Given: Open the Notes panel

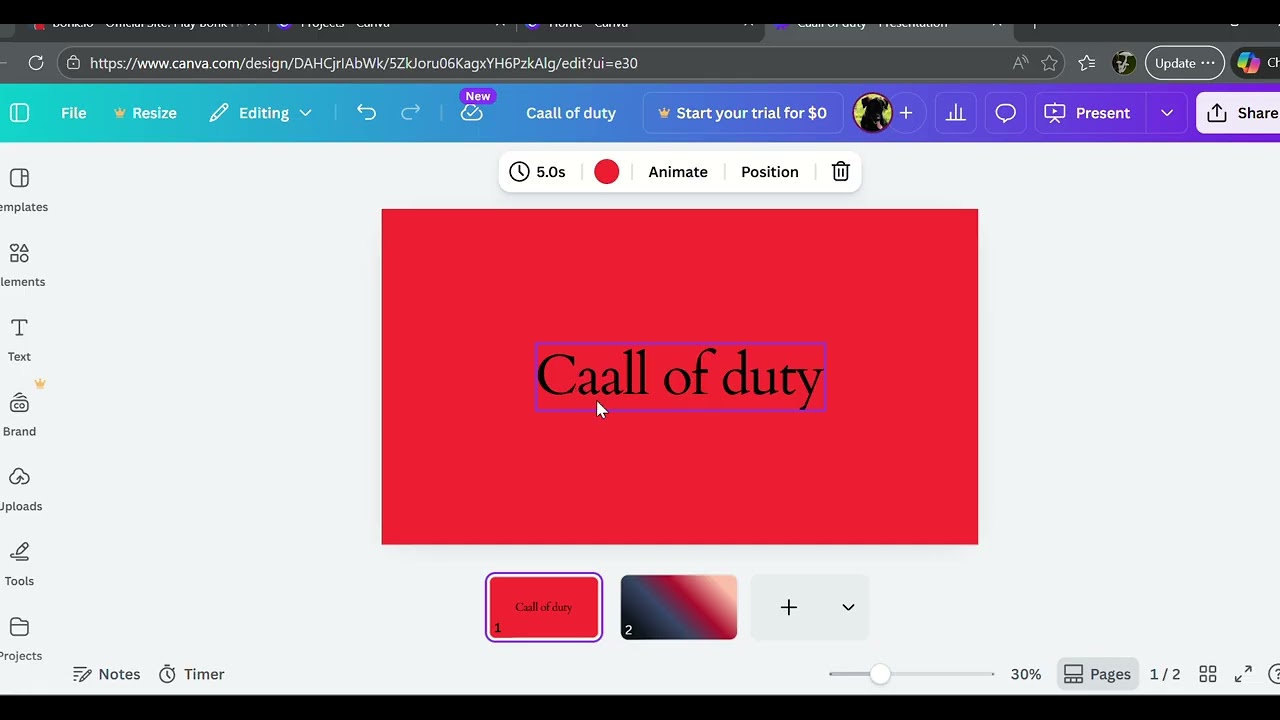Looking at the screenshot, I should pyautogui.click(x=107, y=674).
